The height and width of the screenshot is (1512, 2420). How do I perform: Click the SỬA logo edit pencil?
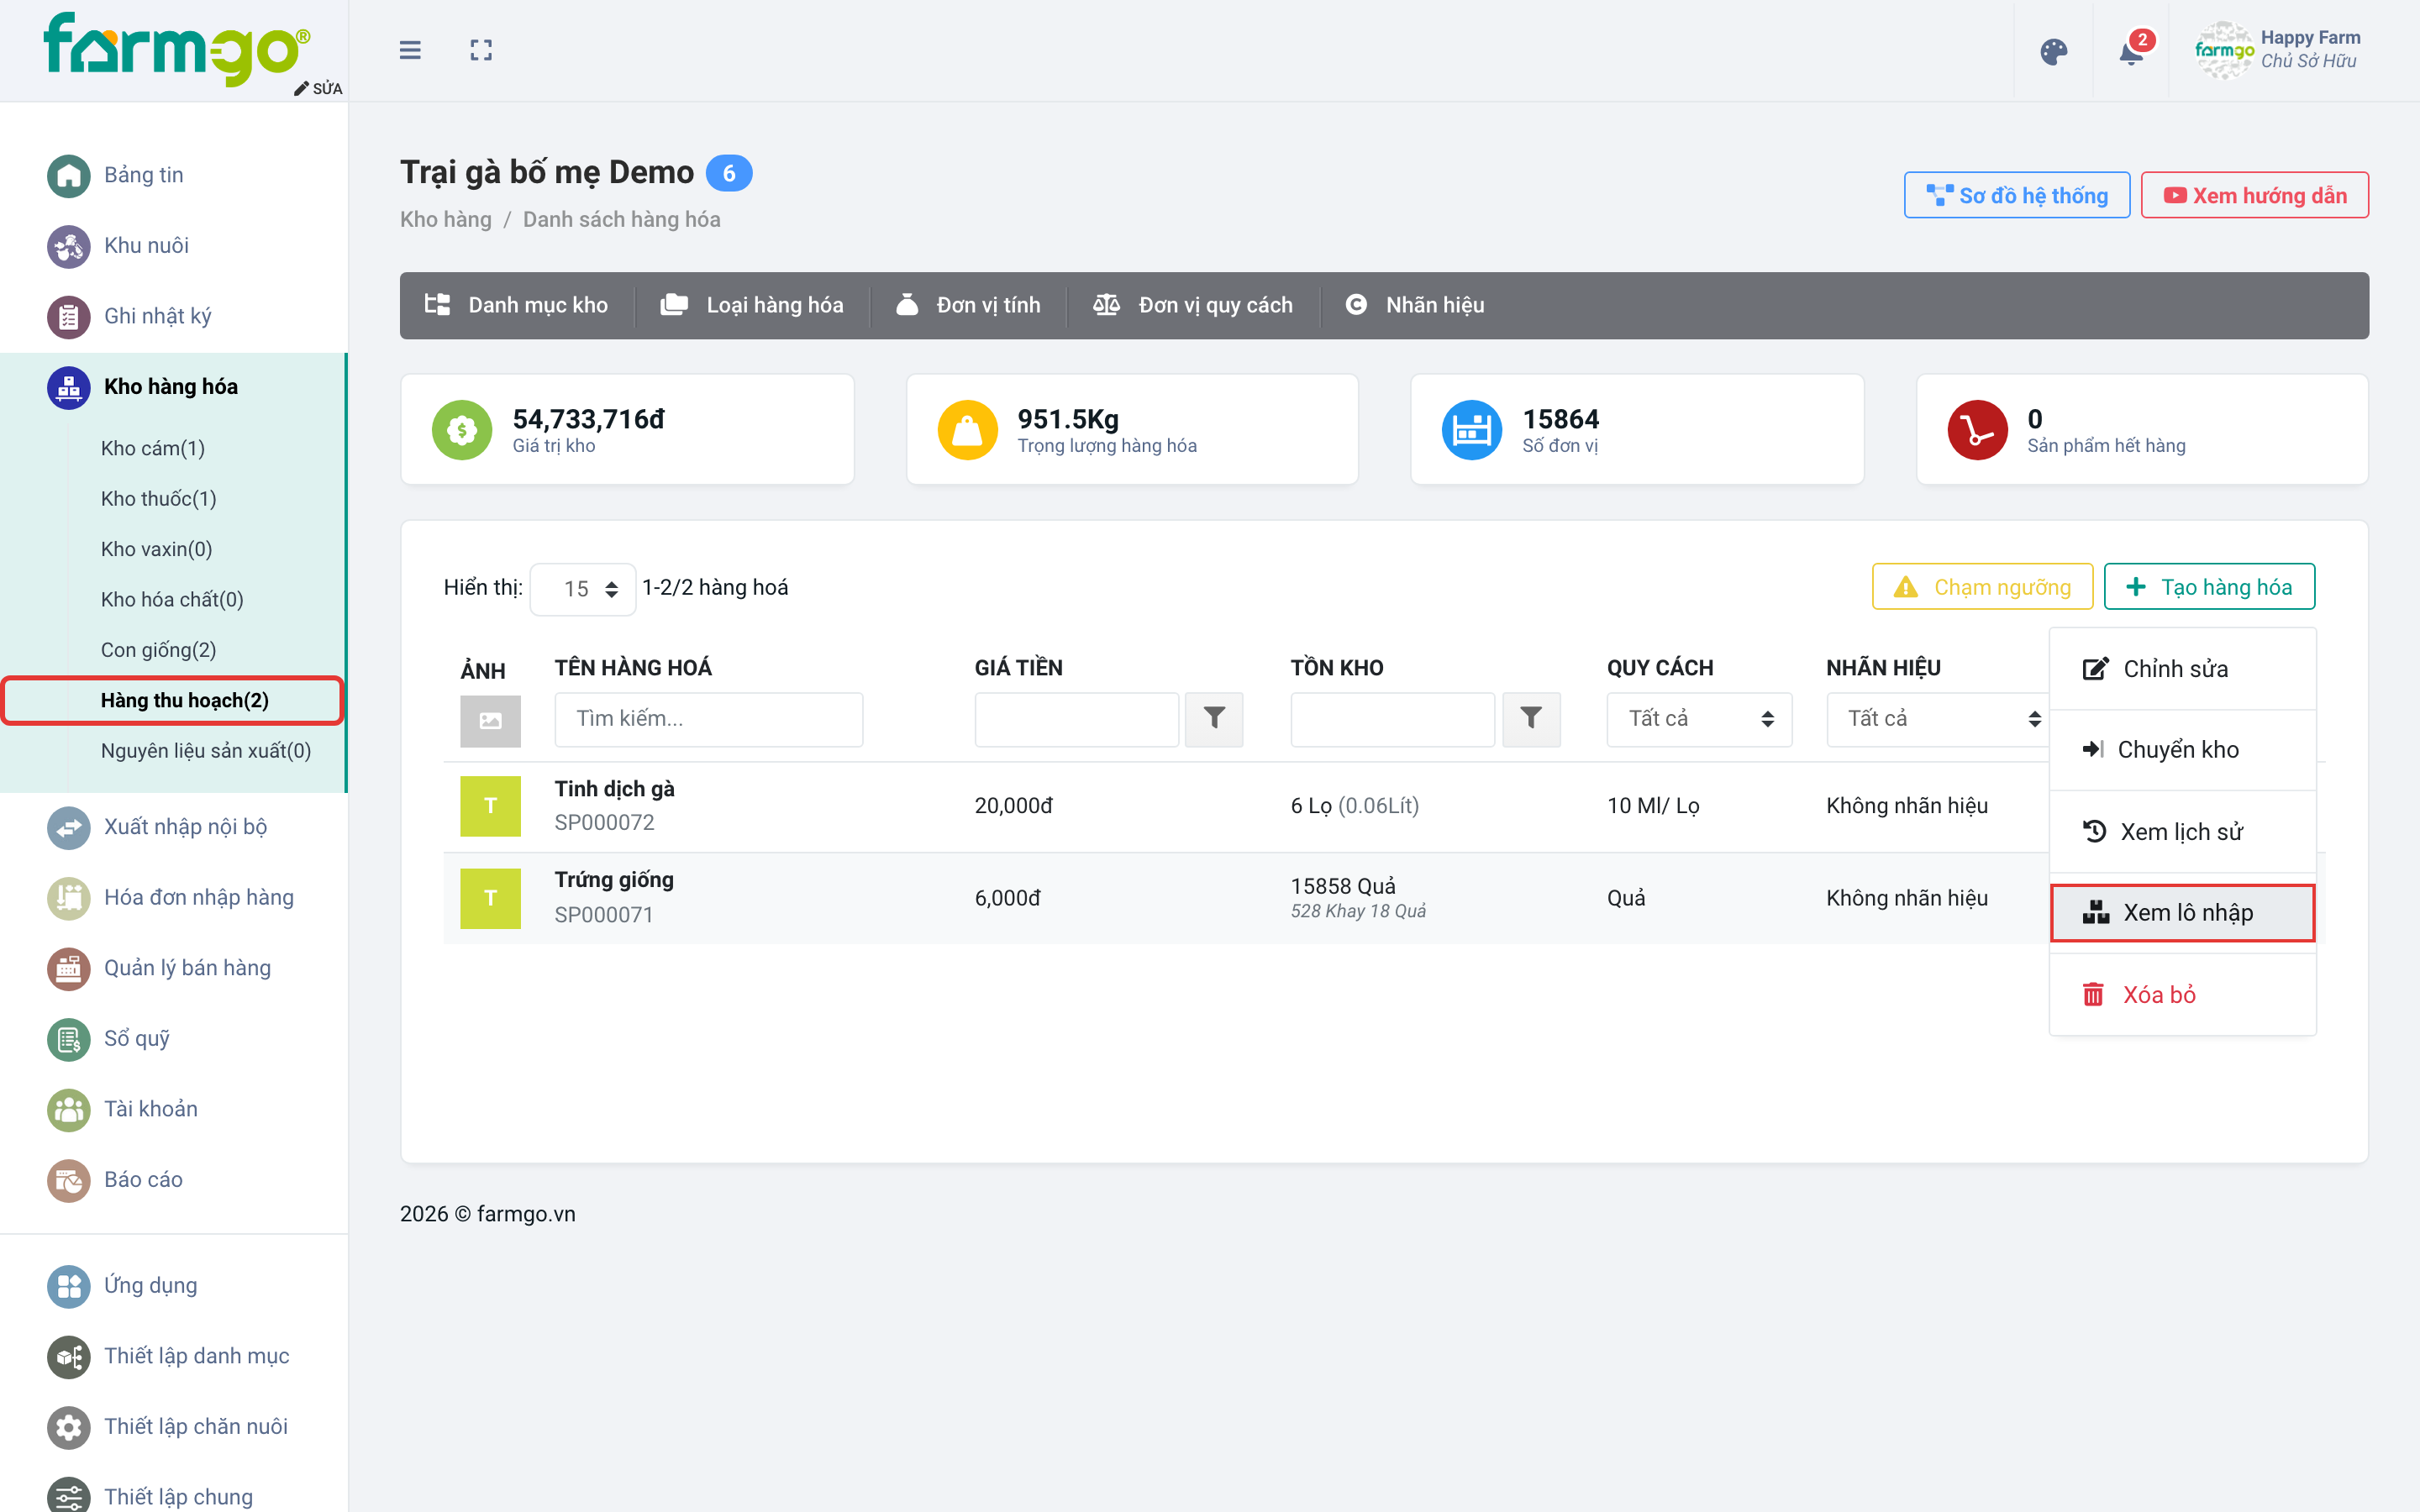pyautogui.click(x=317, y=88)
